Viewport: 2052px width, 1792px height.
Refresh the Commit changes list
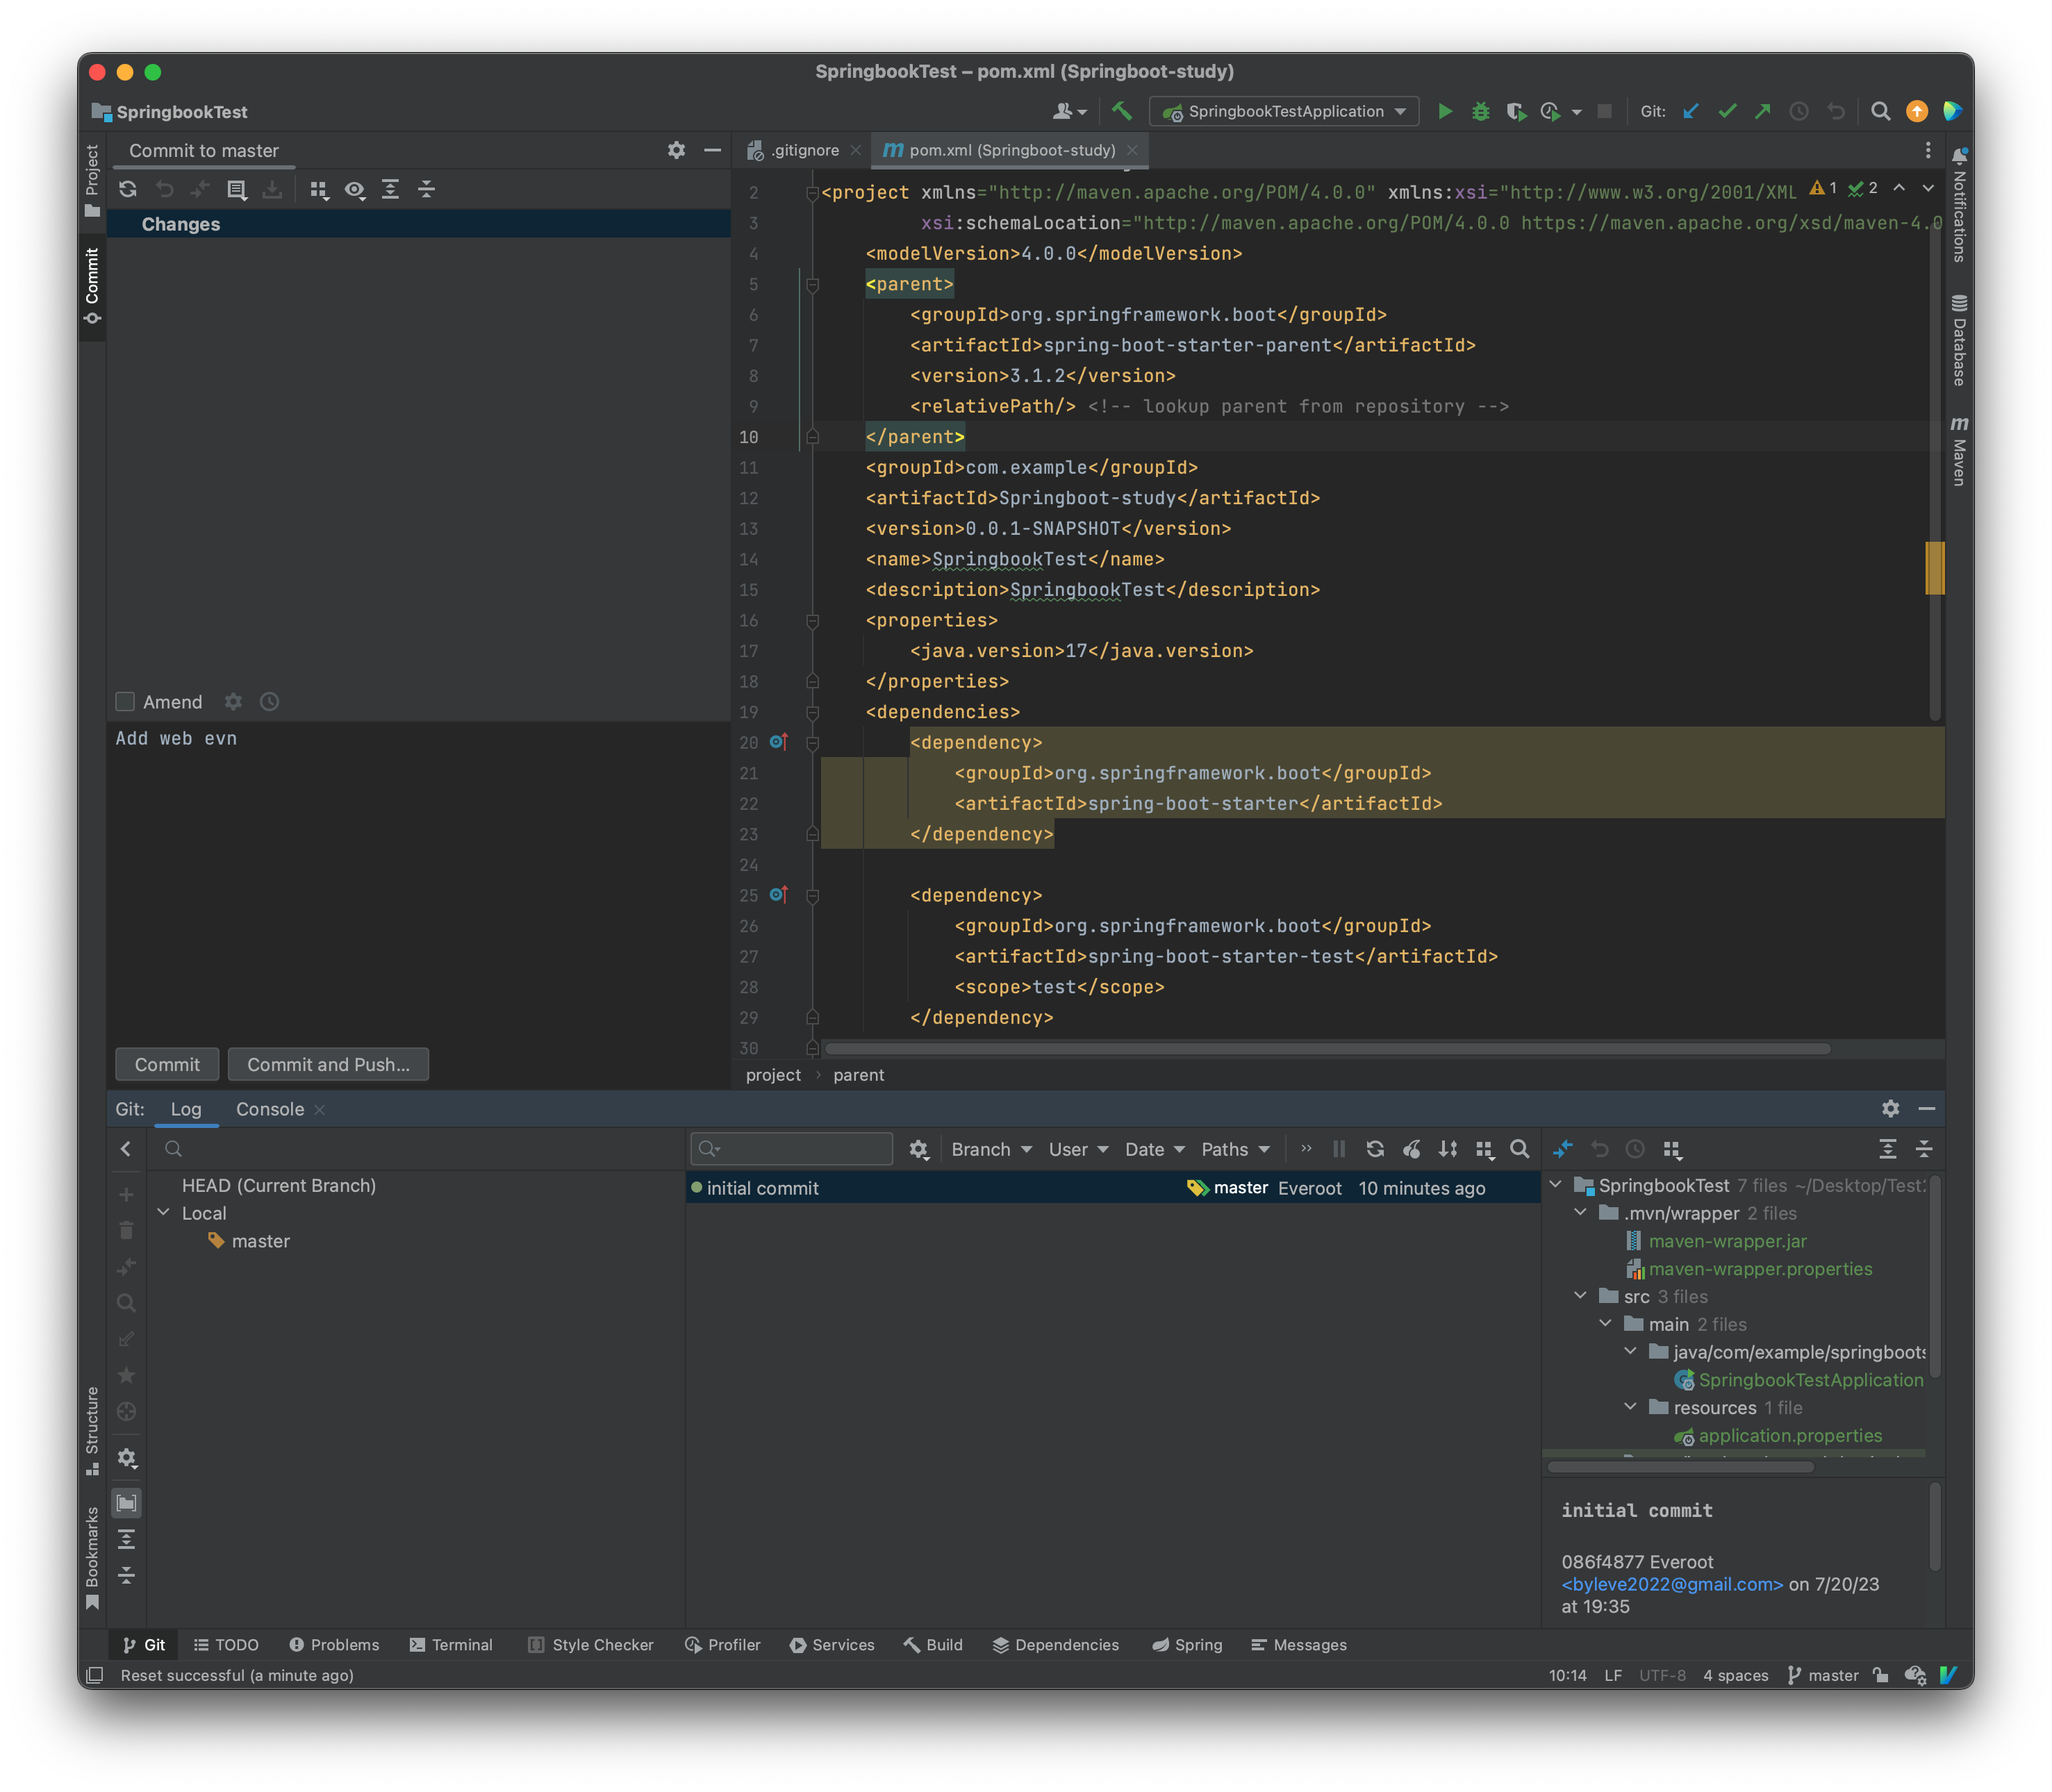pyautogui.click(x=128, y=189)
